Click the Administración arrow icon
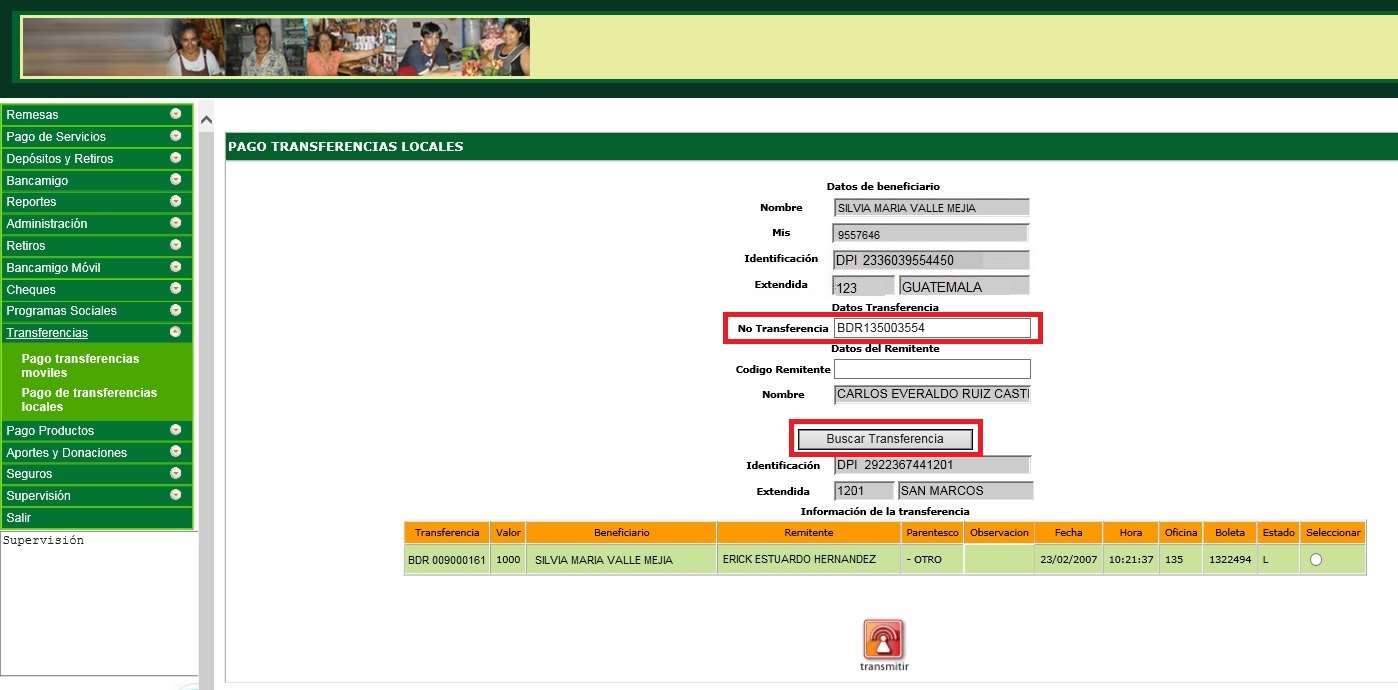 [176, 223]
